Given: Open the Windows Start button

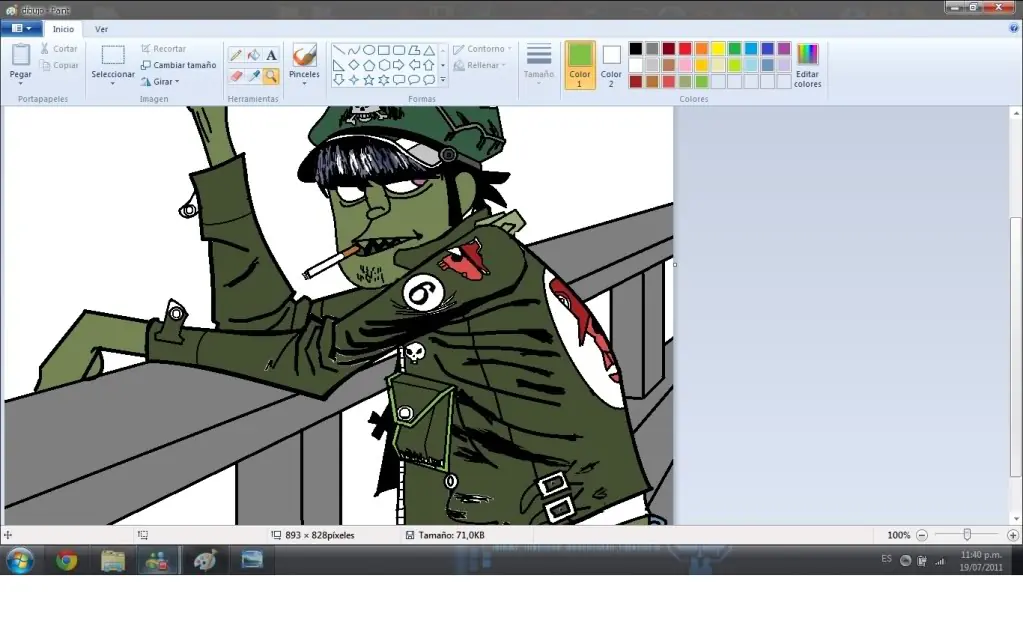Looking at the screenshot, I should (20, 561).
